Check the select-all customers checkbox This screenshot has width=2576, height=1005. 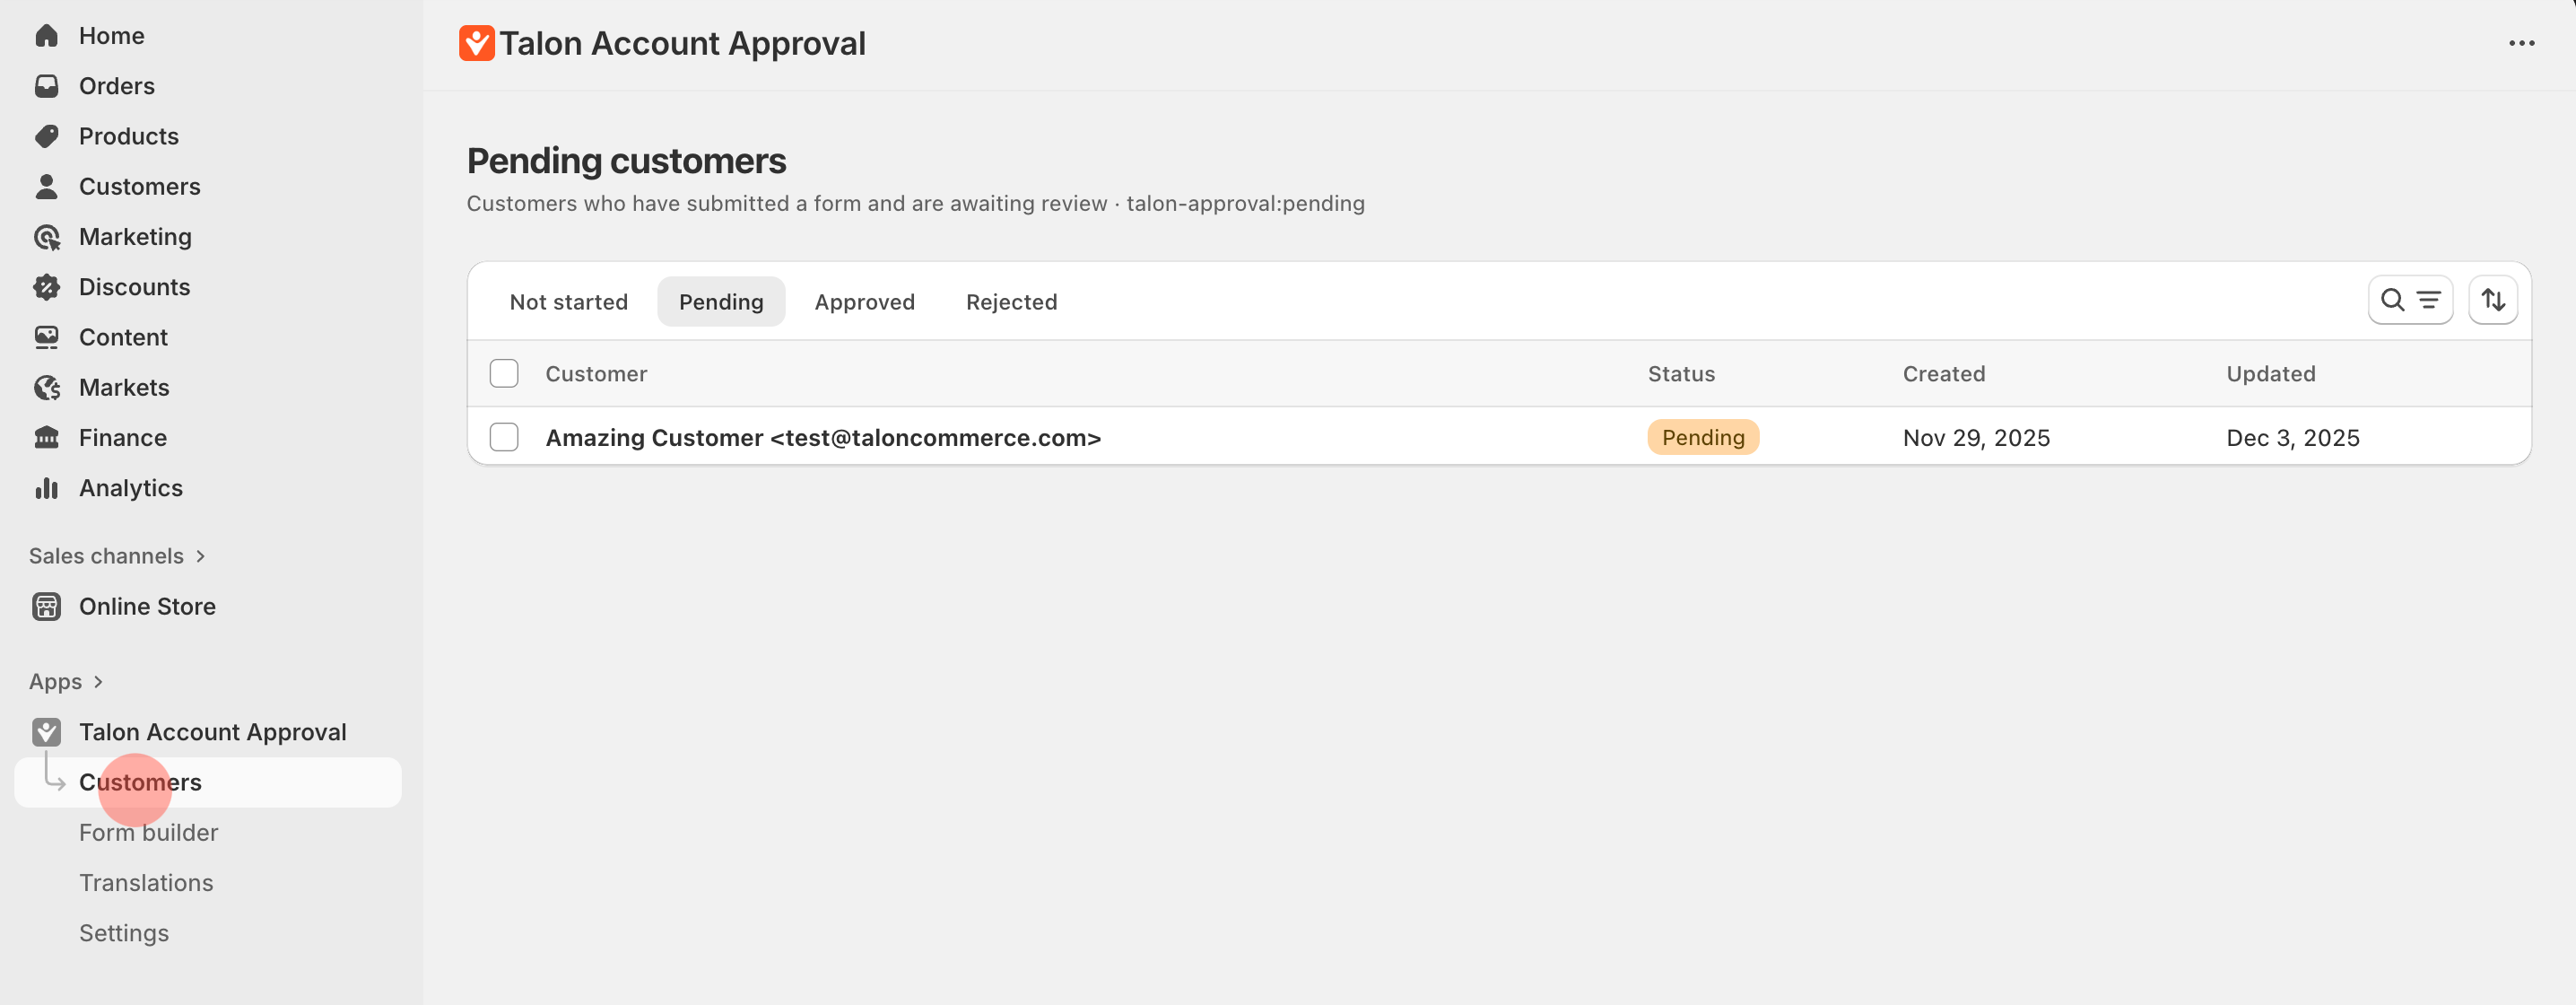coord(504,373)
